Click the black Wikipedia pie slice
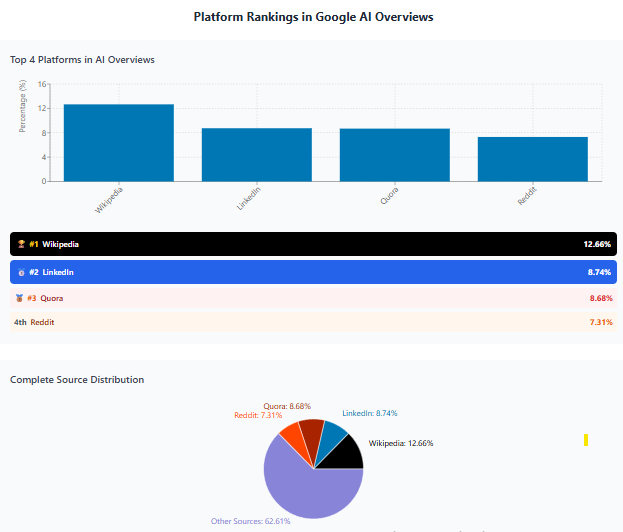 (x=345, y=456)
